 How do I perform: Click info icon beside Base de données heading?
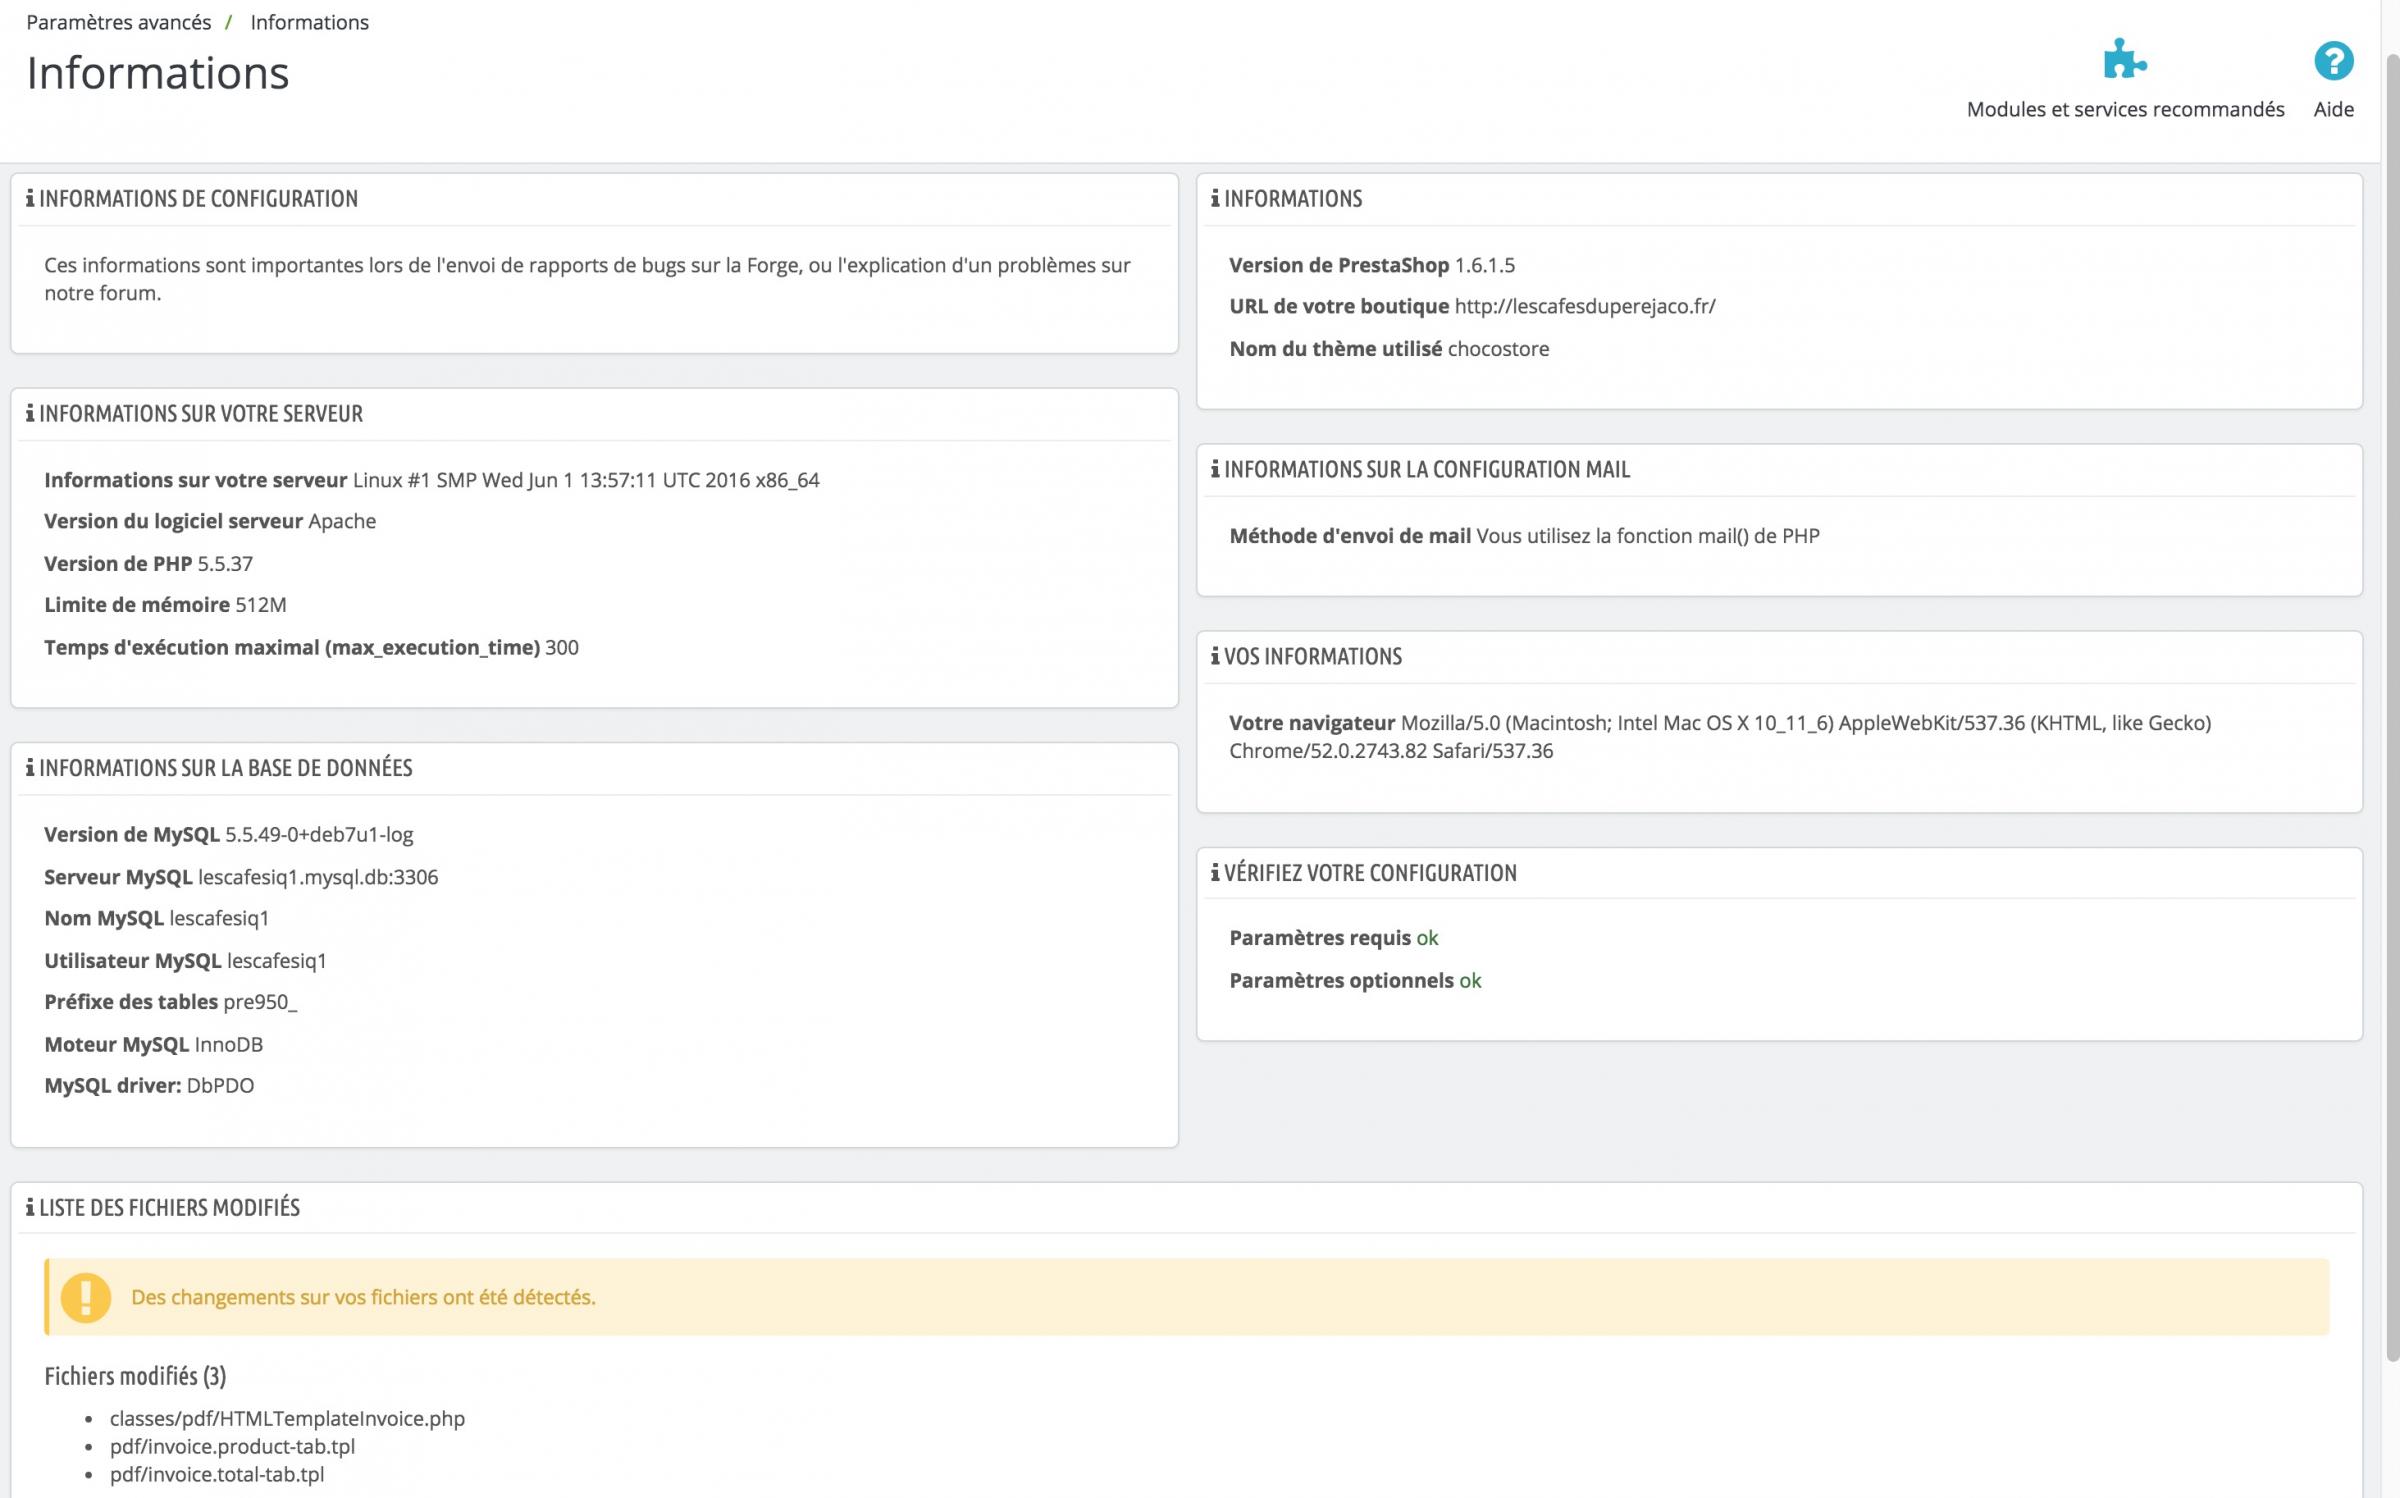[x=30, y=767]
